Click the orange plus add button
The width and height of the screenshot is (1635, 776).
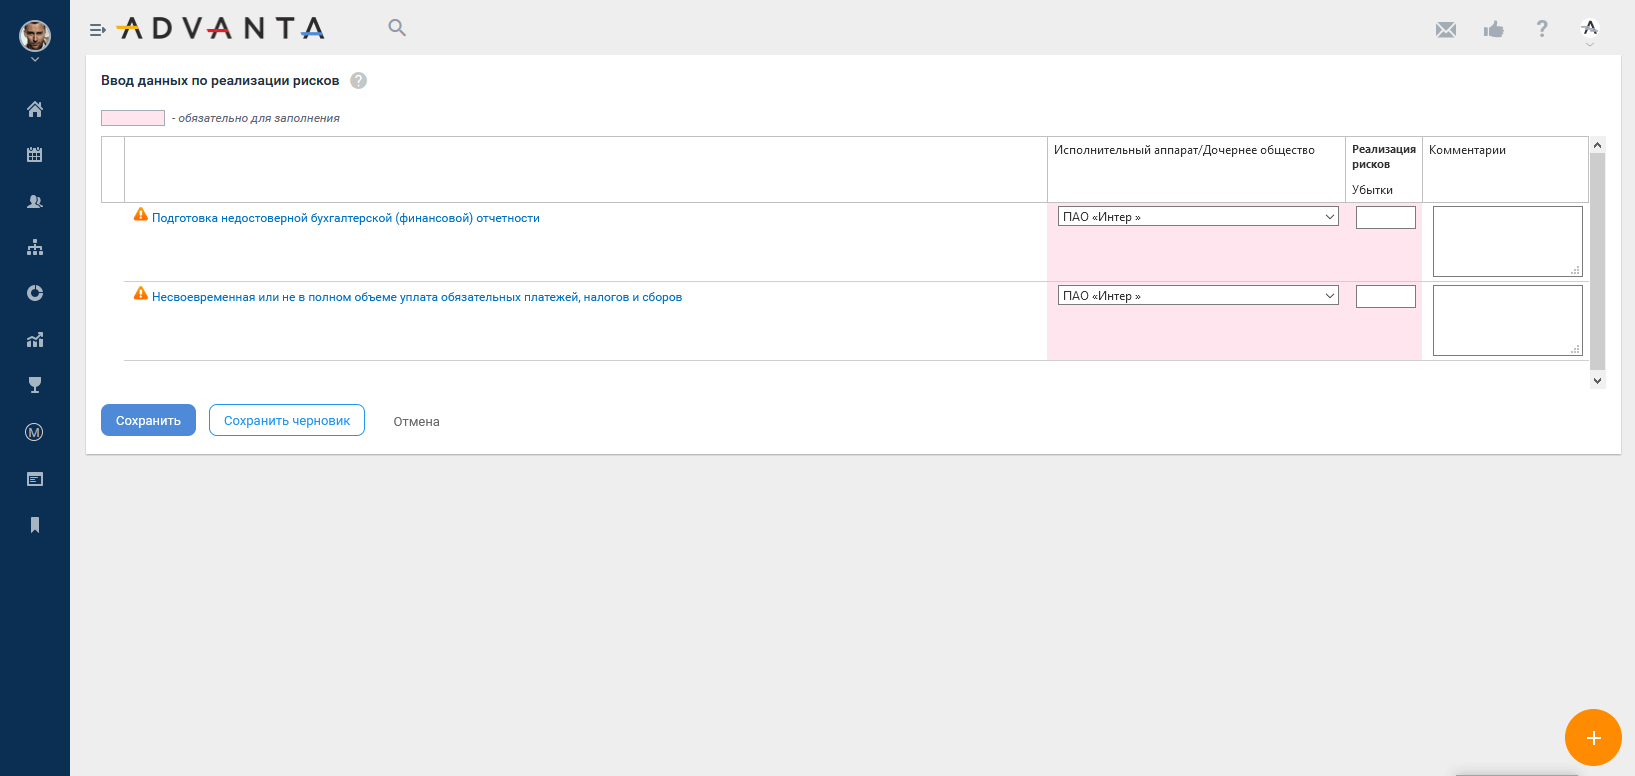[1592, 738]
